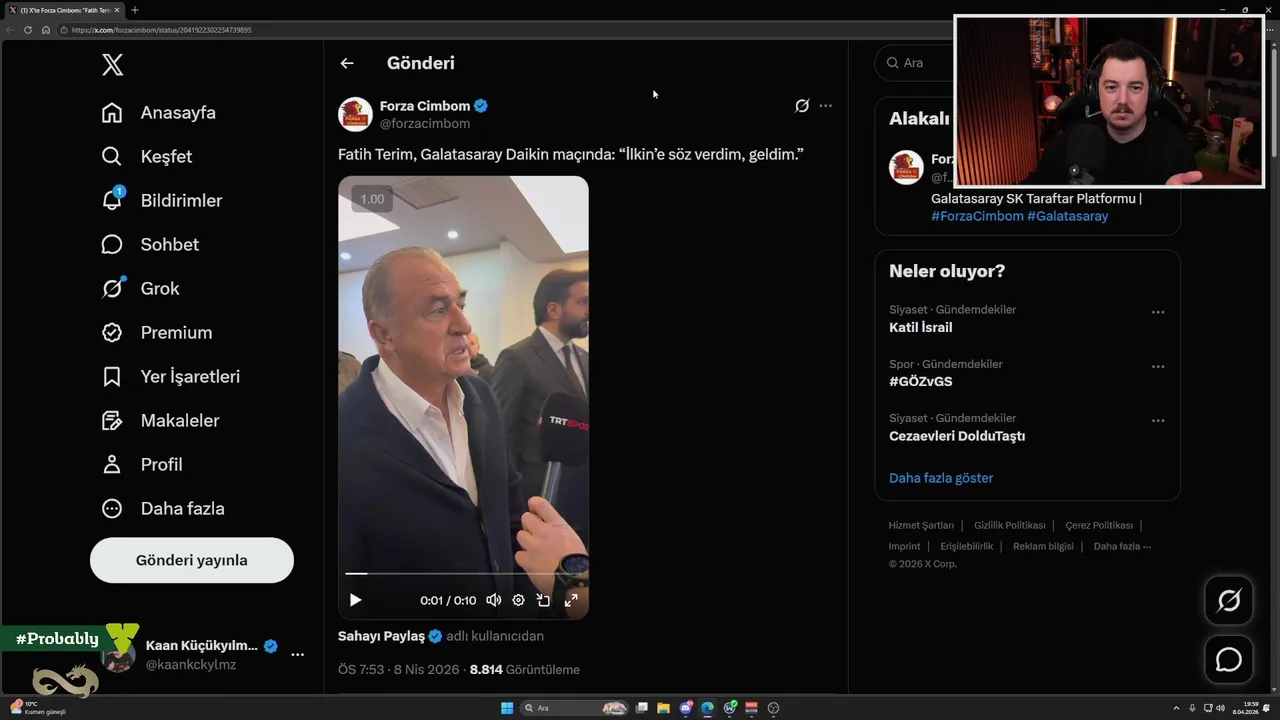
Task: Click the 1.00 playback speed badge
Action: click(x=372, y=199)
